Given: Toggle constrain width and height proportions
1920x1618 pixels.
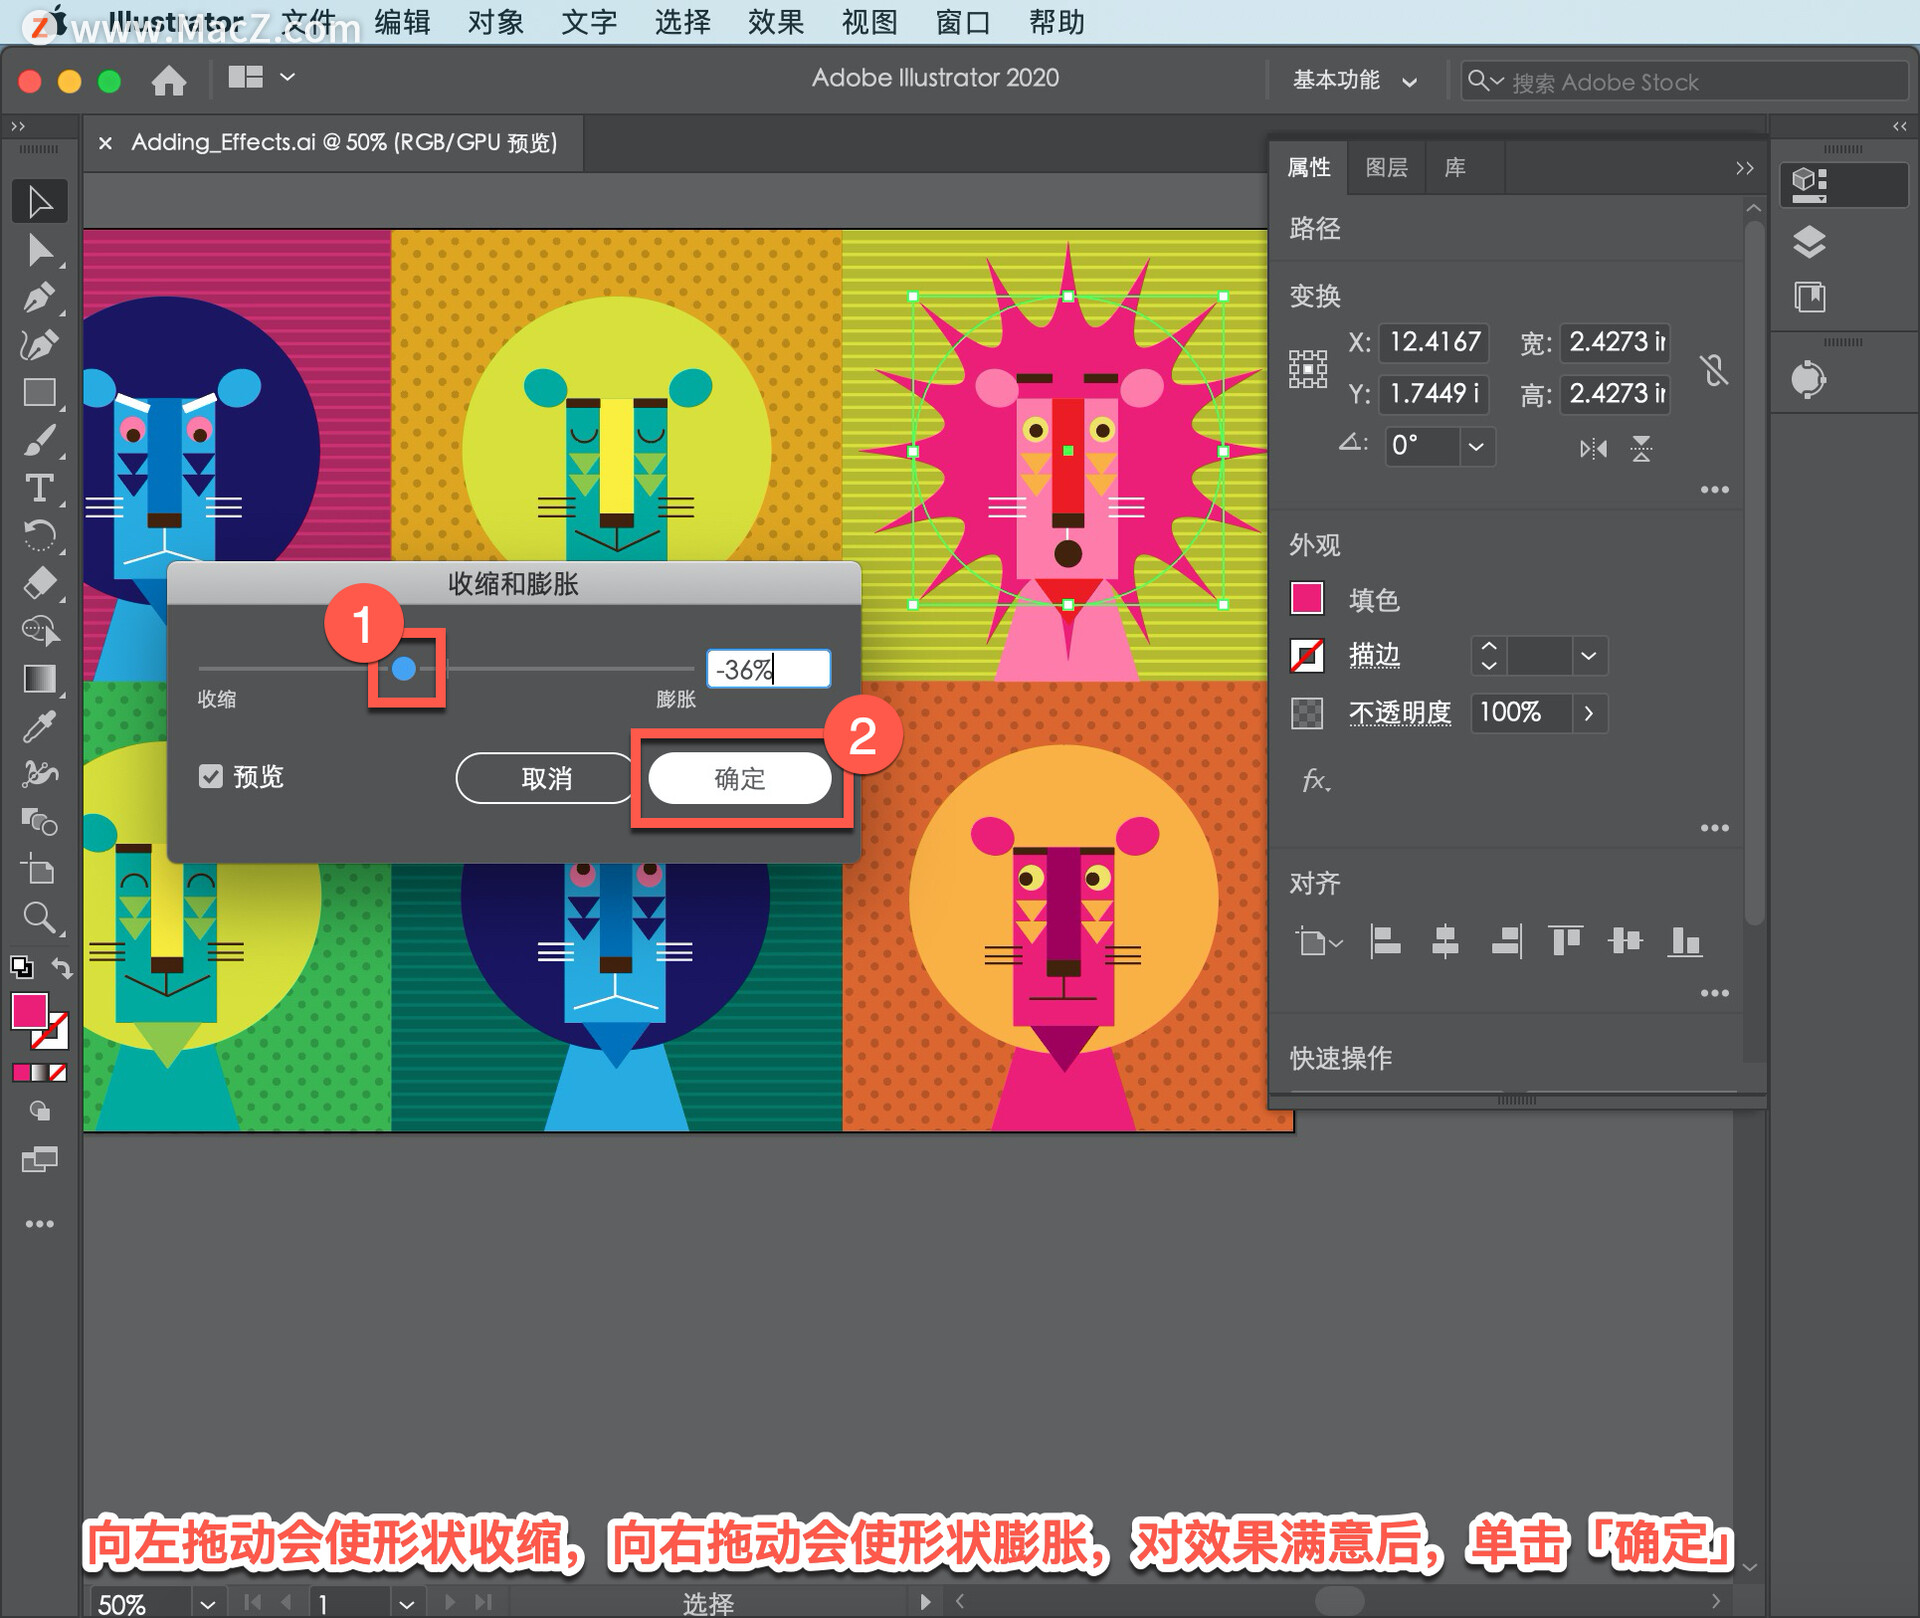Looking at the screenshot, I should coord(1714,370).
